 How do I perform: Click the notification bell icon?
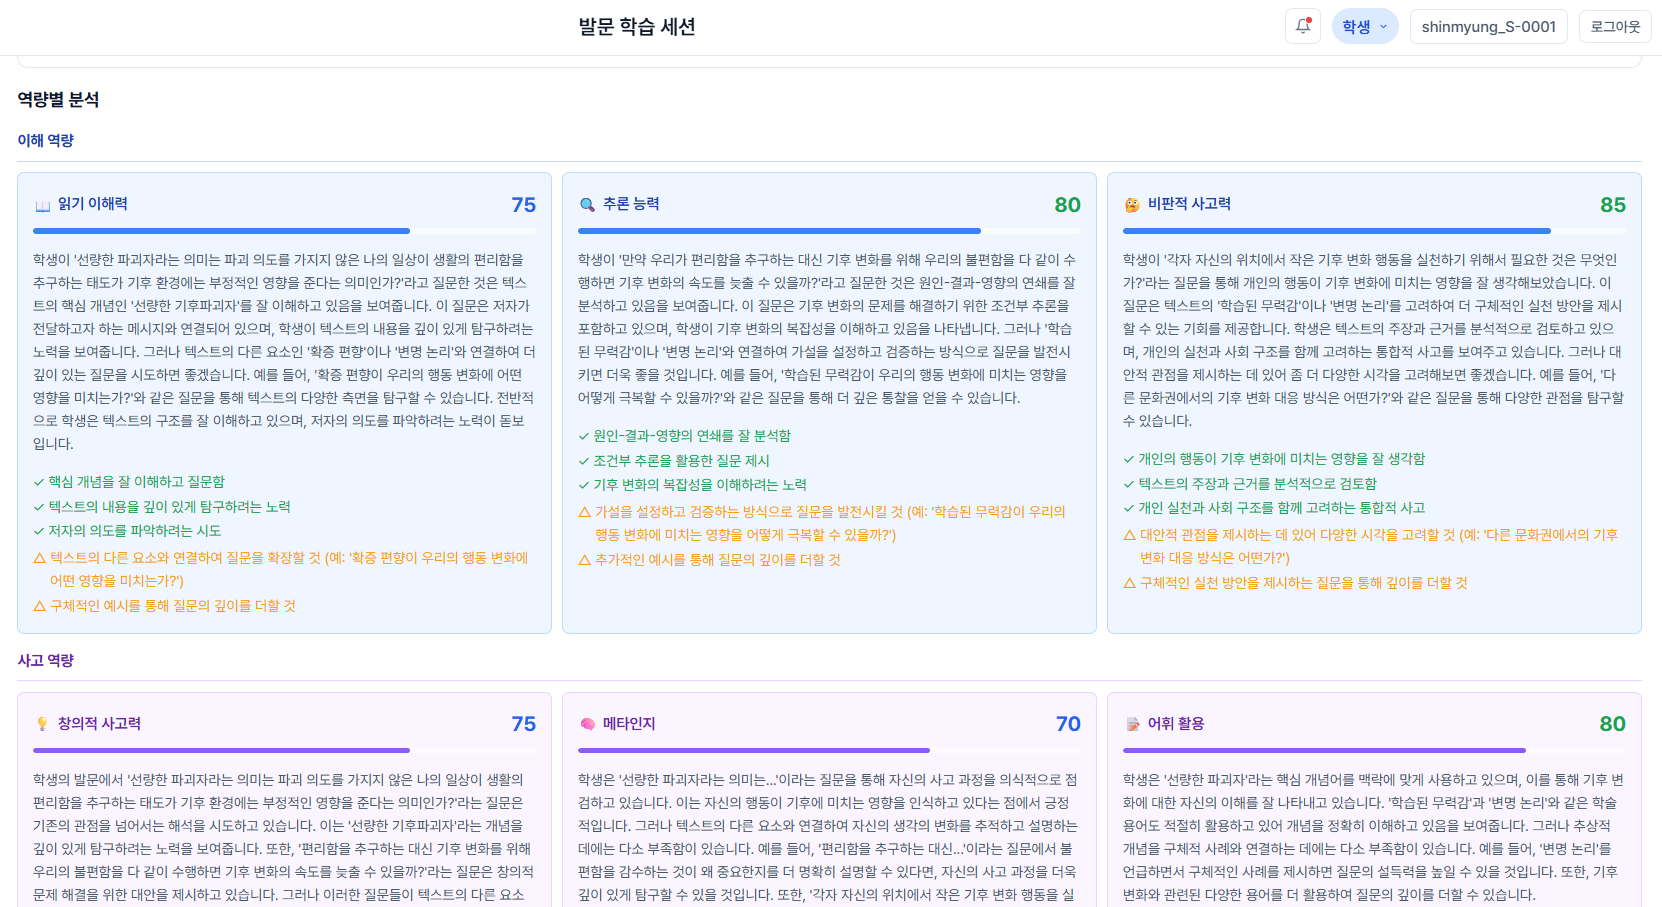1302,26
